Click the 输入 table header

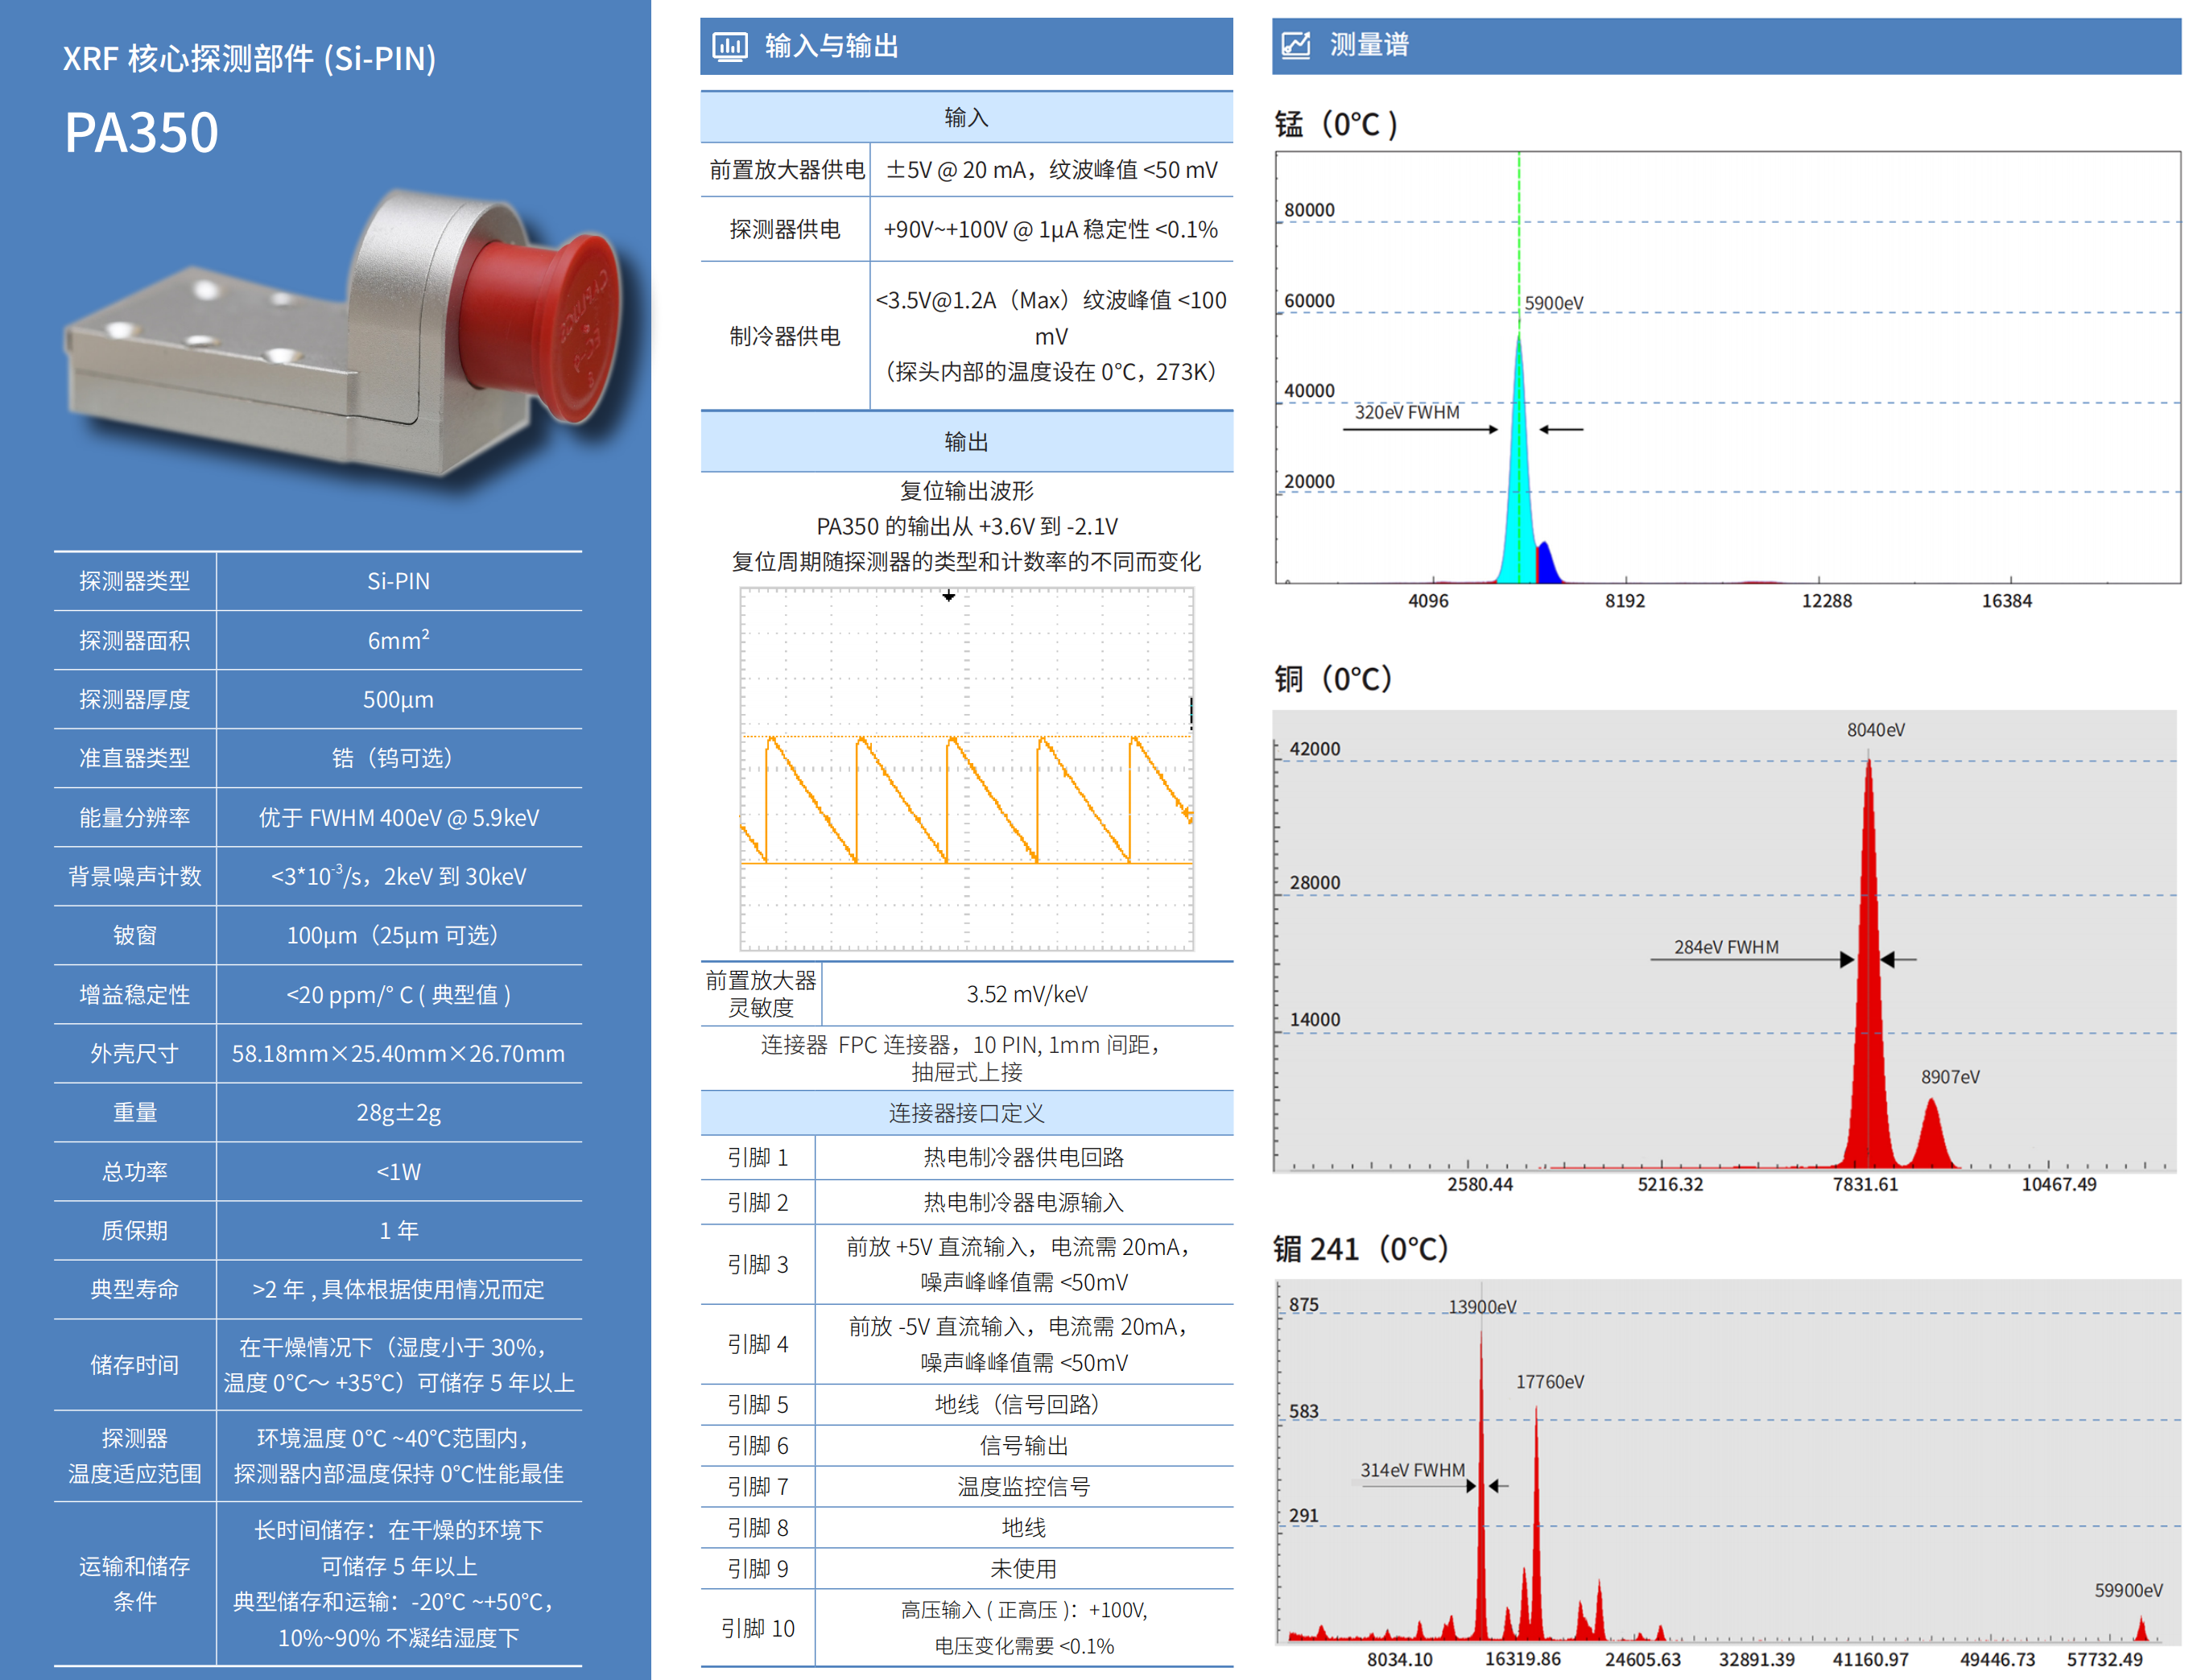click(966, 117)
